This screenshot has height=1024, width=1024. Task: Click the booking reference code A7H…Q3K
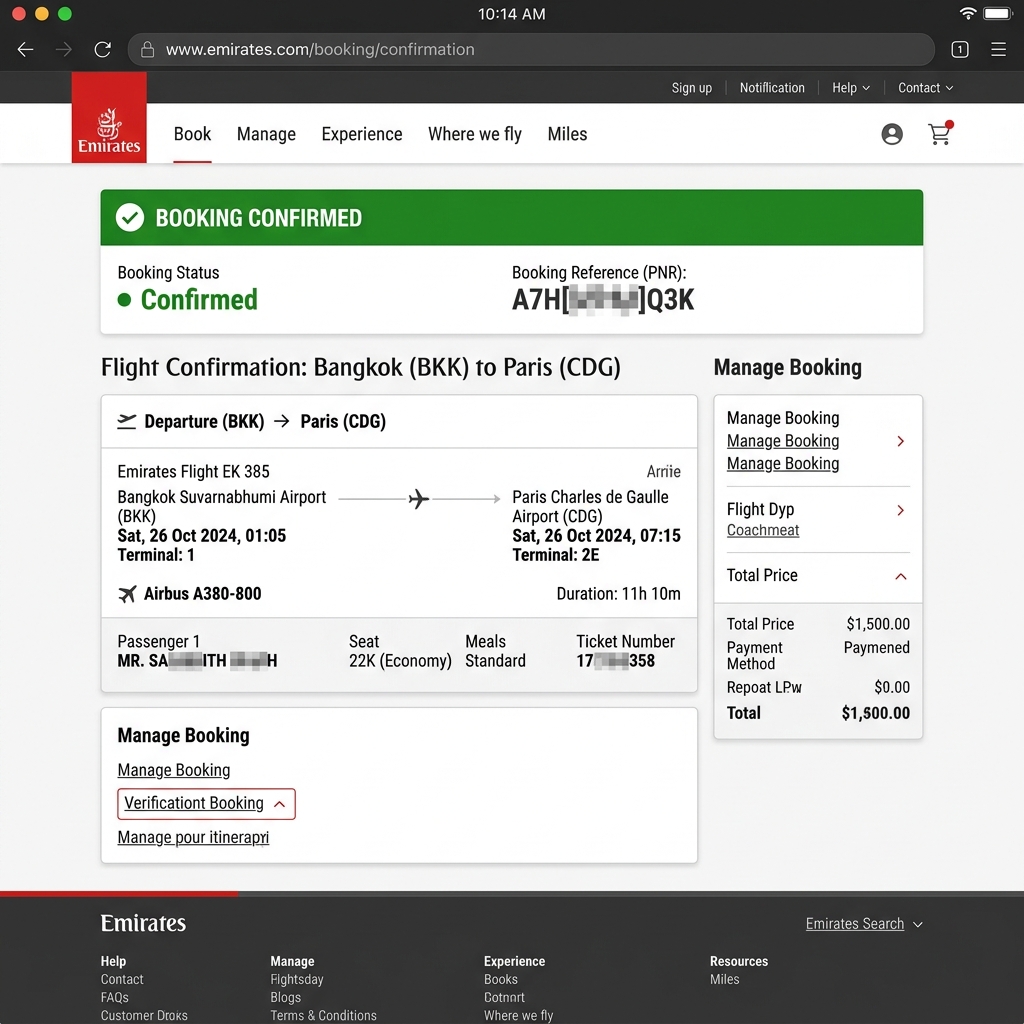pos(602,300)
